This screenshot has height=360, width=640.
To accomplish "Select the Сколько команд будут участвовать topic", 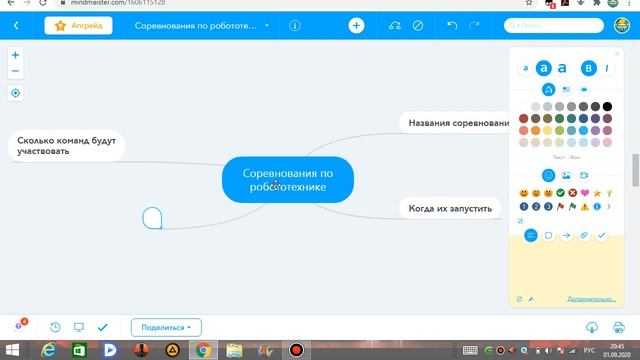I will [67, 146].
